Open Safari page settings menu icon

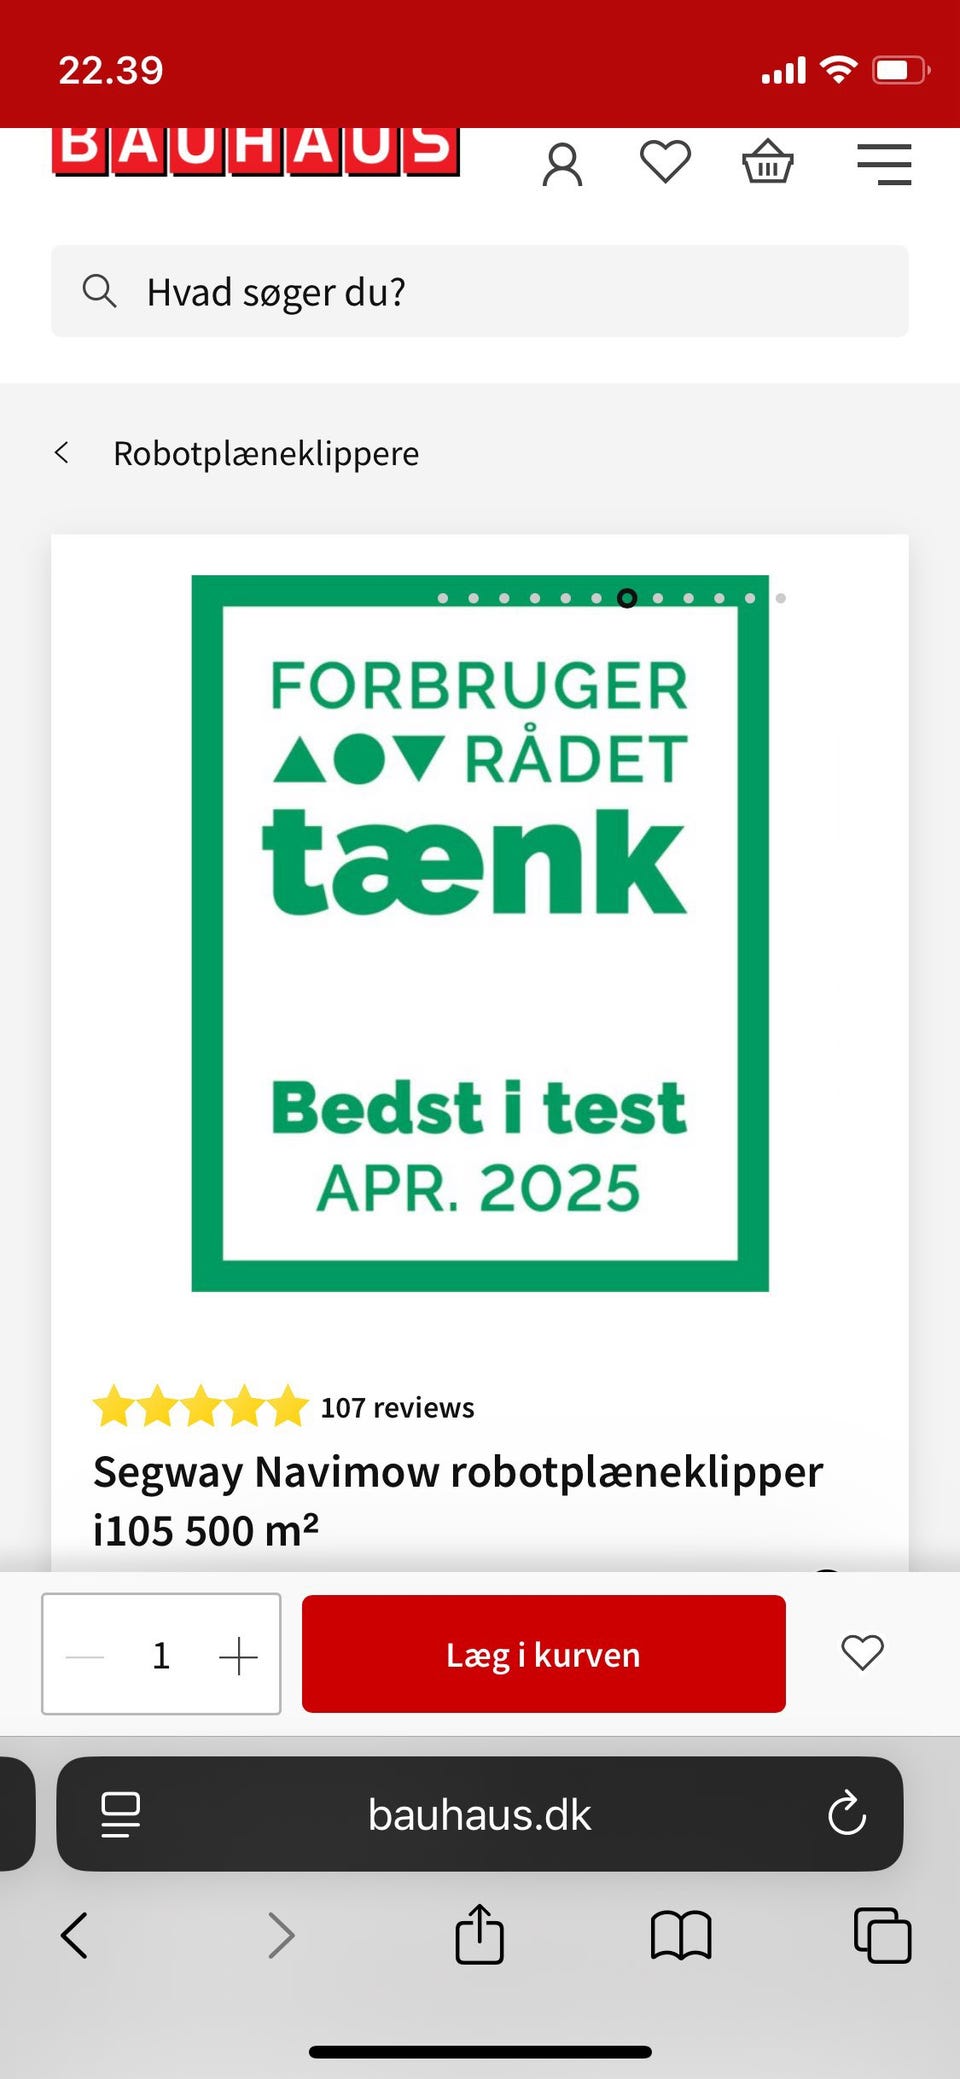point(121,1814)
